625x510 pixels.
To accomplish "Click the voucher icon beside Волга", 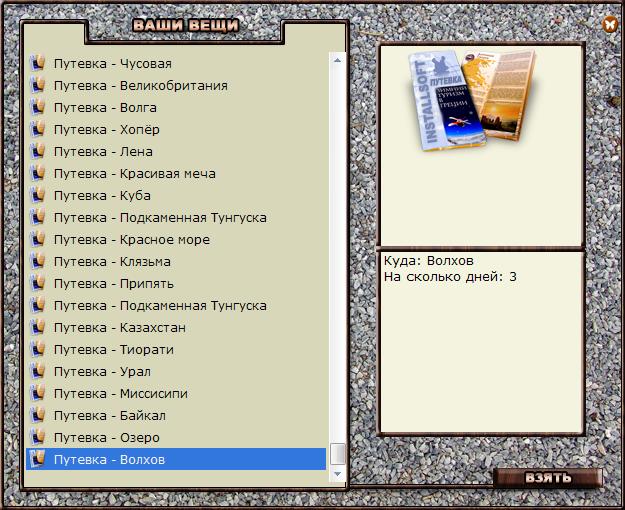I will click(x=37, y=107).
